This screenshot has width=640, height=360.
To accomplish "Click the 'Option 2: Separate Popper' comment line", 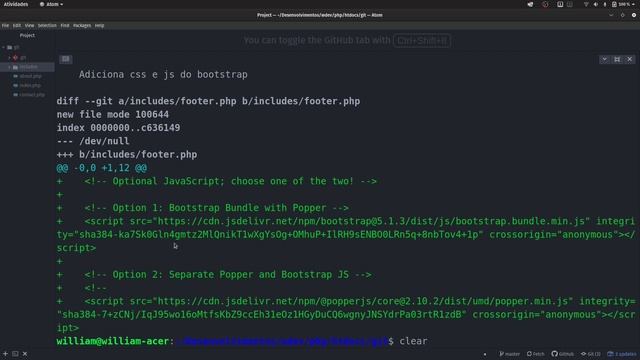I will pyautogui.click(x=228, y=275).
